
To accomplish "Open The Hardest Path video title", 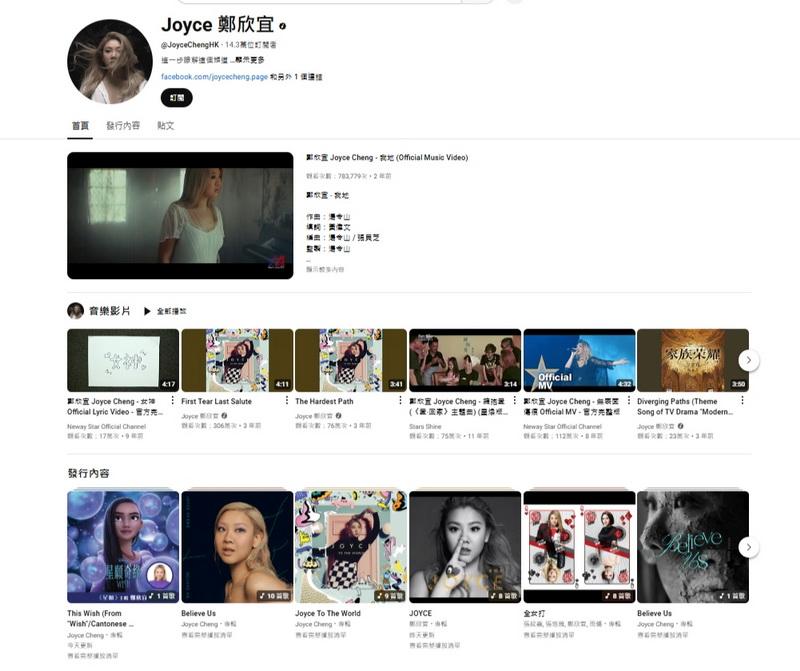I will 324,402.
